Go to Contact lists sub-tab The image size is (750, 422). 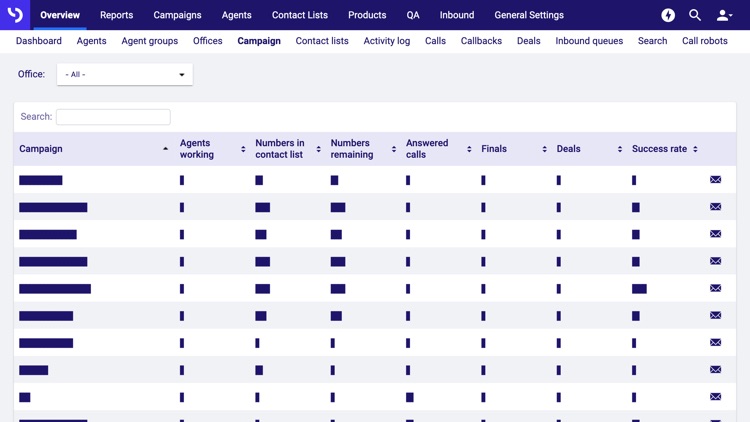(322, 41)
